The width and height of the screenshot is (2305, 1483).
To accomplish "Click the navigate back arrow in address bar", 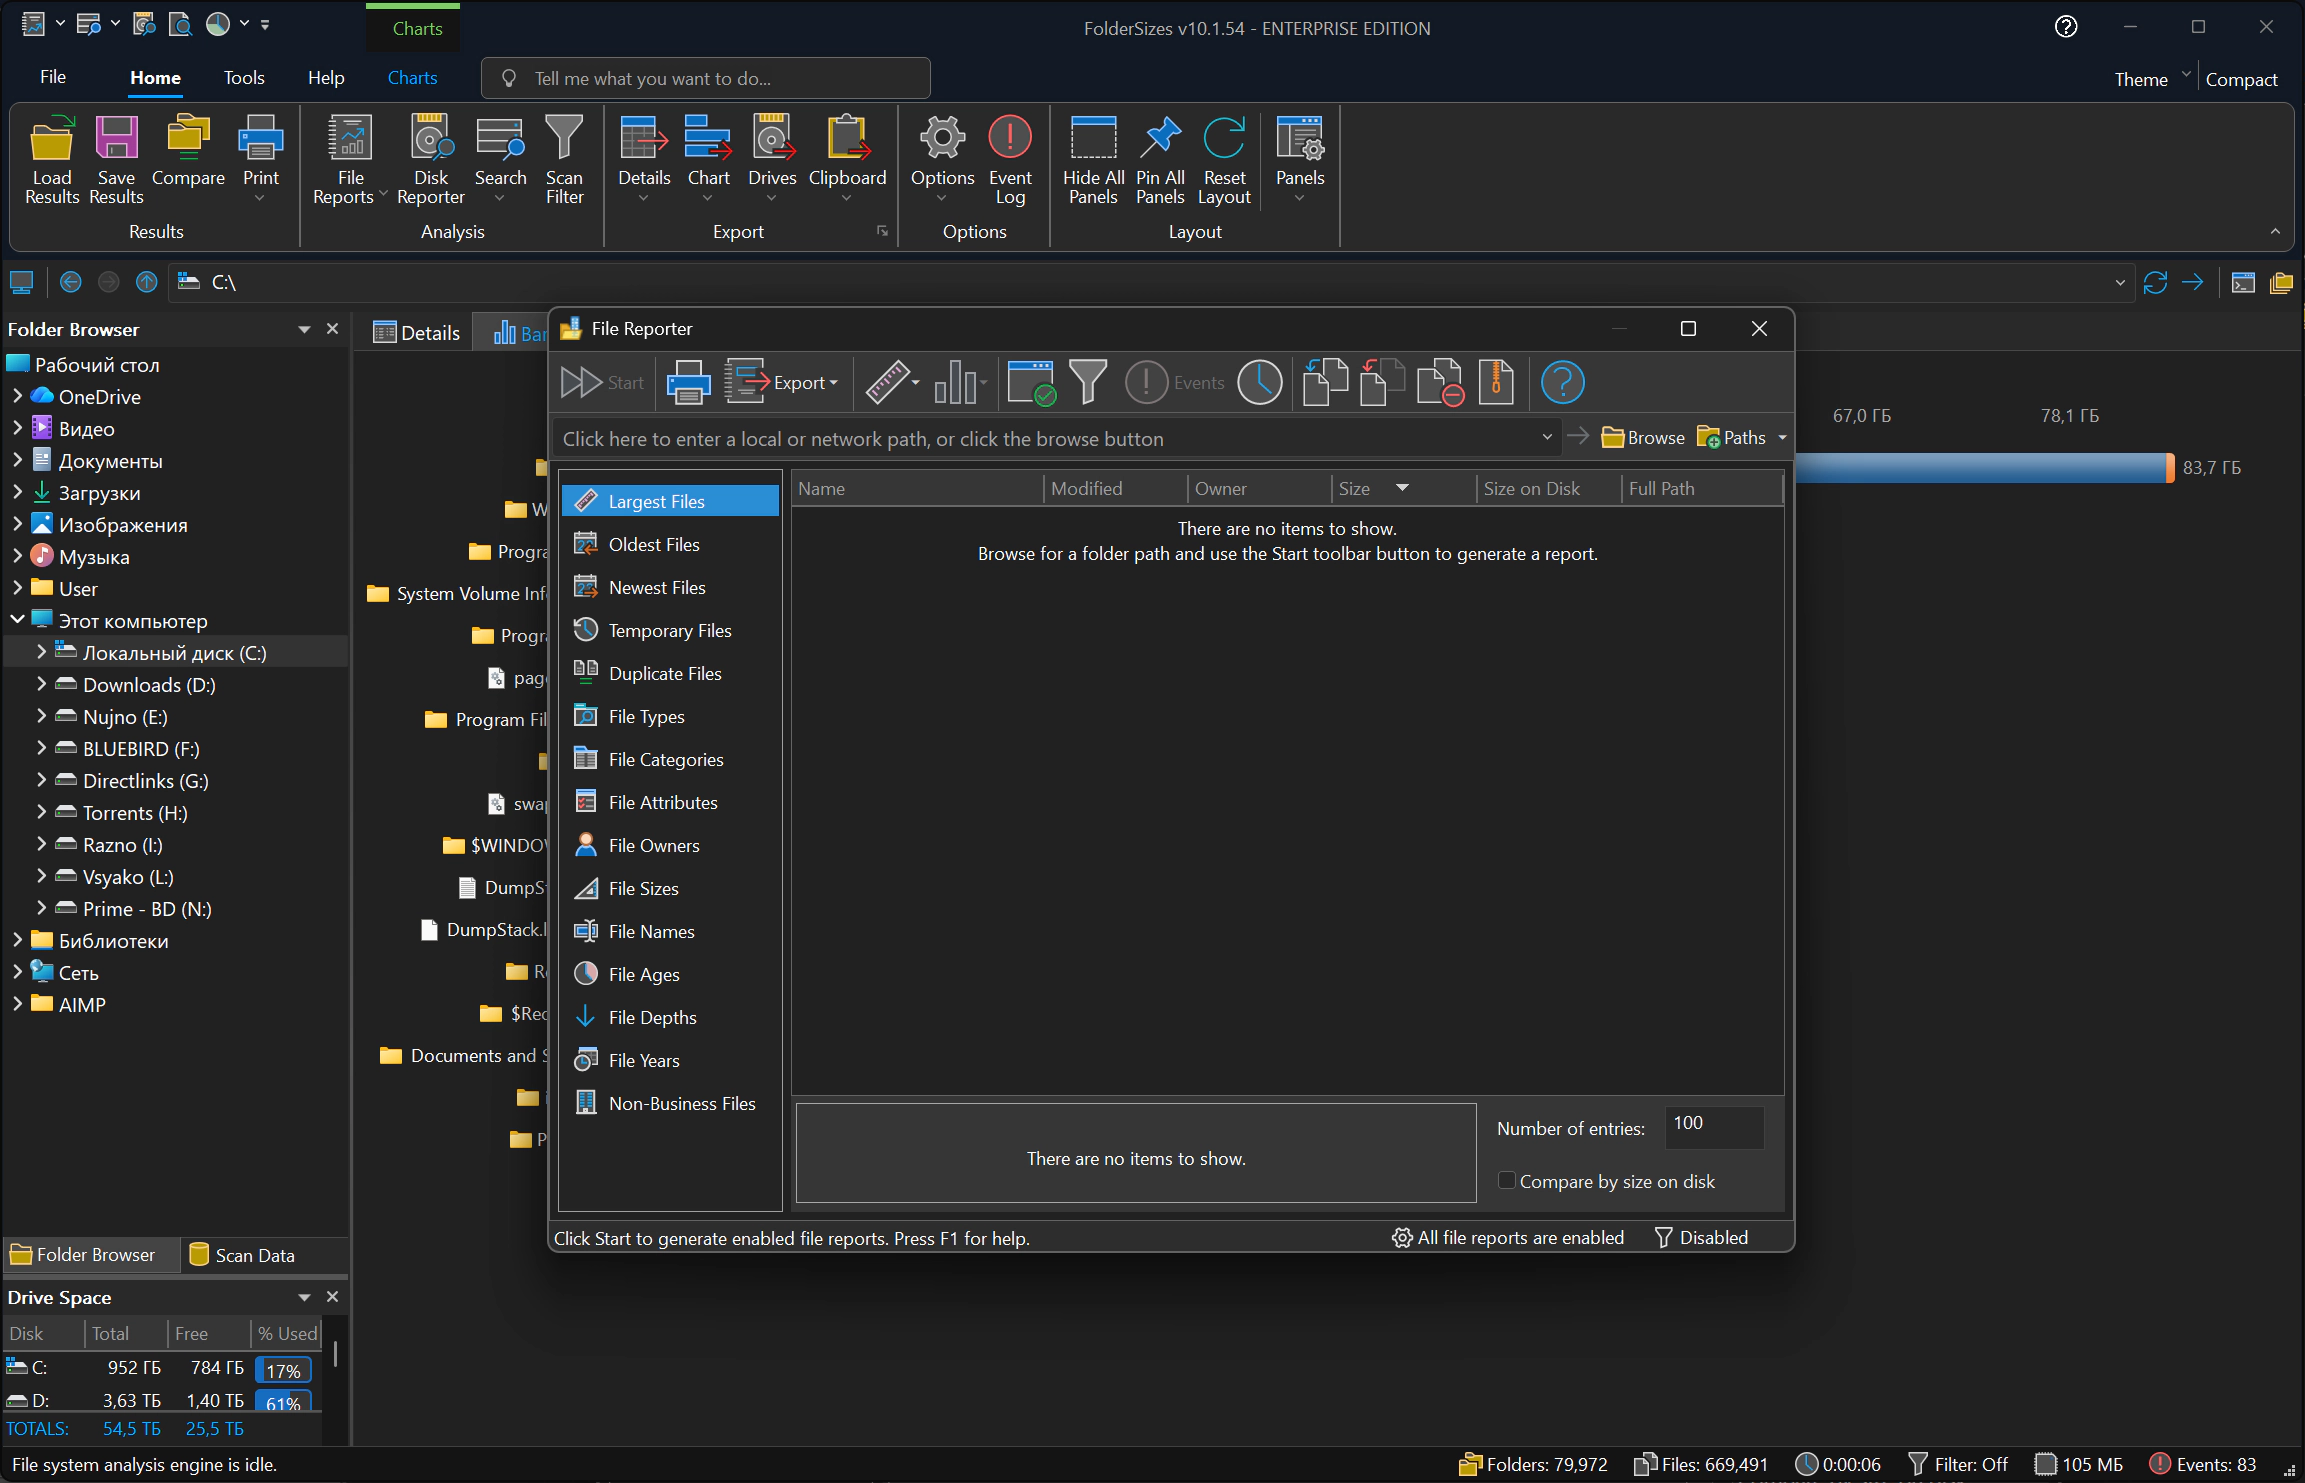I will pos(70,282).
